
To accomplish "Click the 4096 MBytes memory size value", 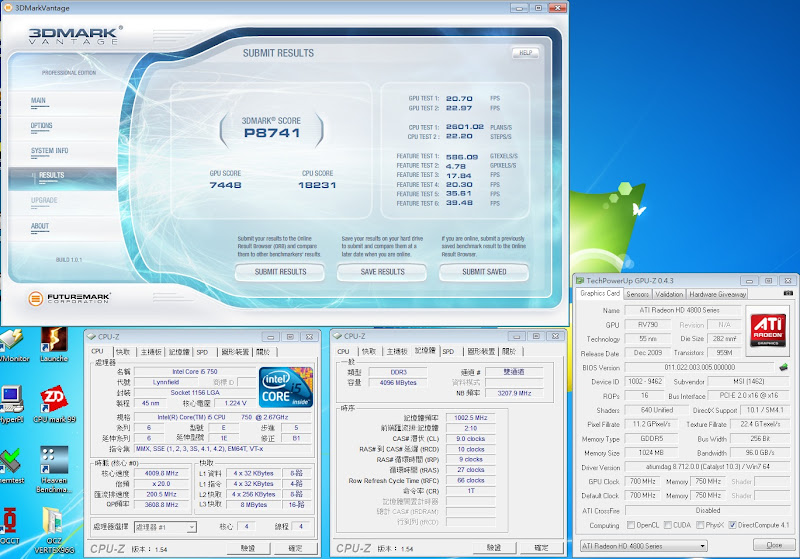I will click(x=398, y=383).
